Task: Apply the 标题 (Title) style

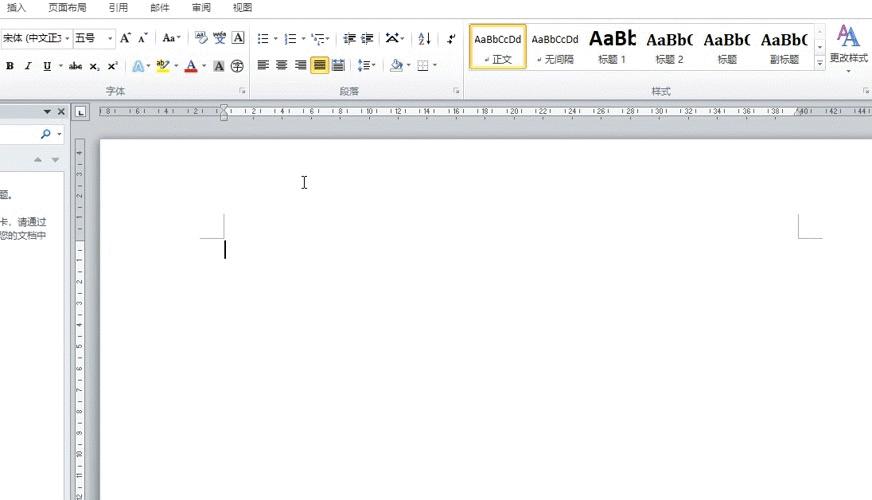Action: tap(727, 47)
